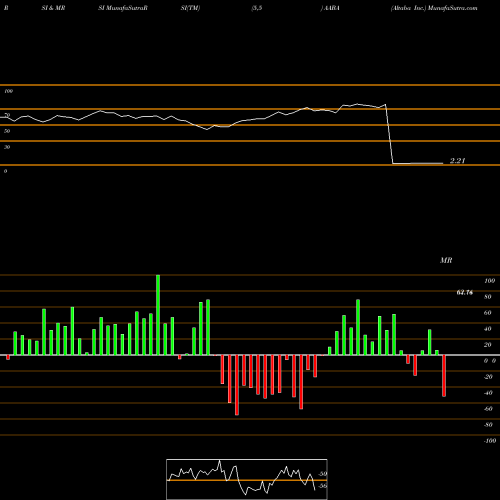
Task: Click the 100 label on MR axis
Action: 489,281
